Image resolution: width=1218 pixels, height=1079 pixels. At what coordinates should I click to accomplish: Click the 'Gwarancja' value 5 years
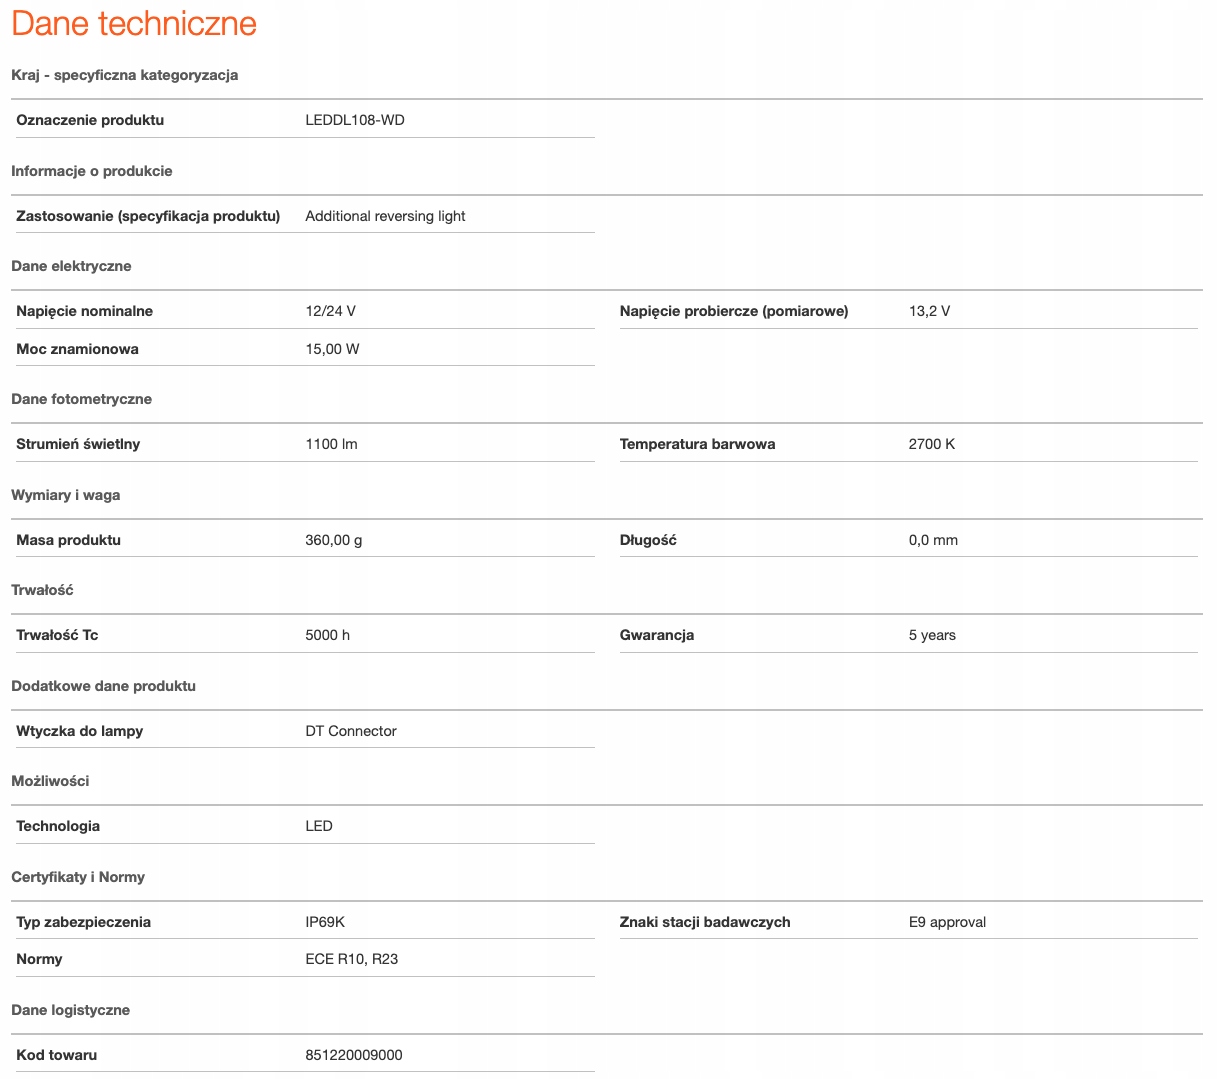tap(932, 635)
